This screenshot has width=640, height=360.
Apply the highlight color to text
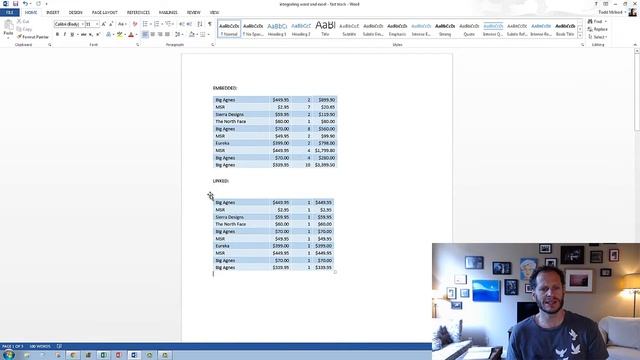tap(119, 35)
